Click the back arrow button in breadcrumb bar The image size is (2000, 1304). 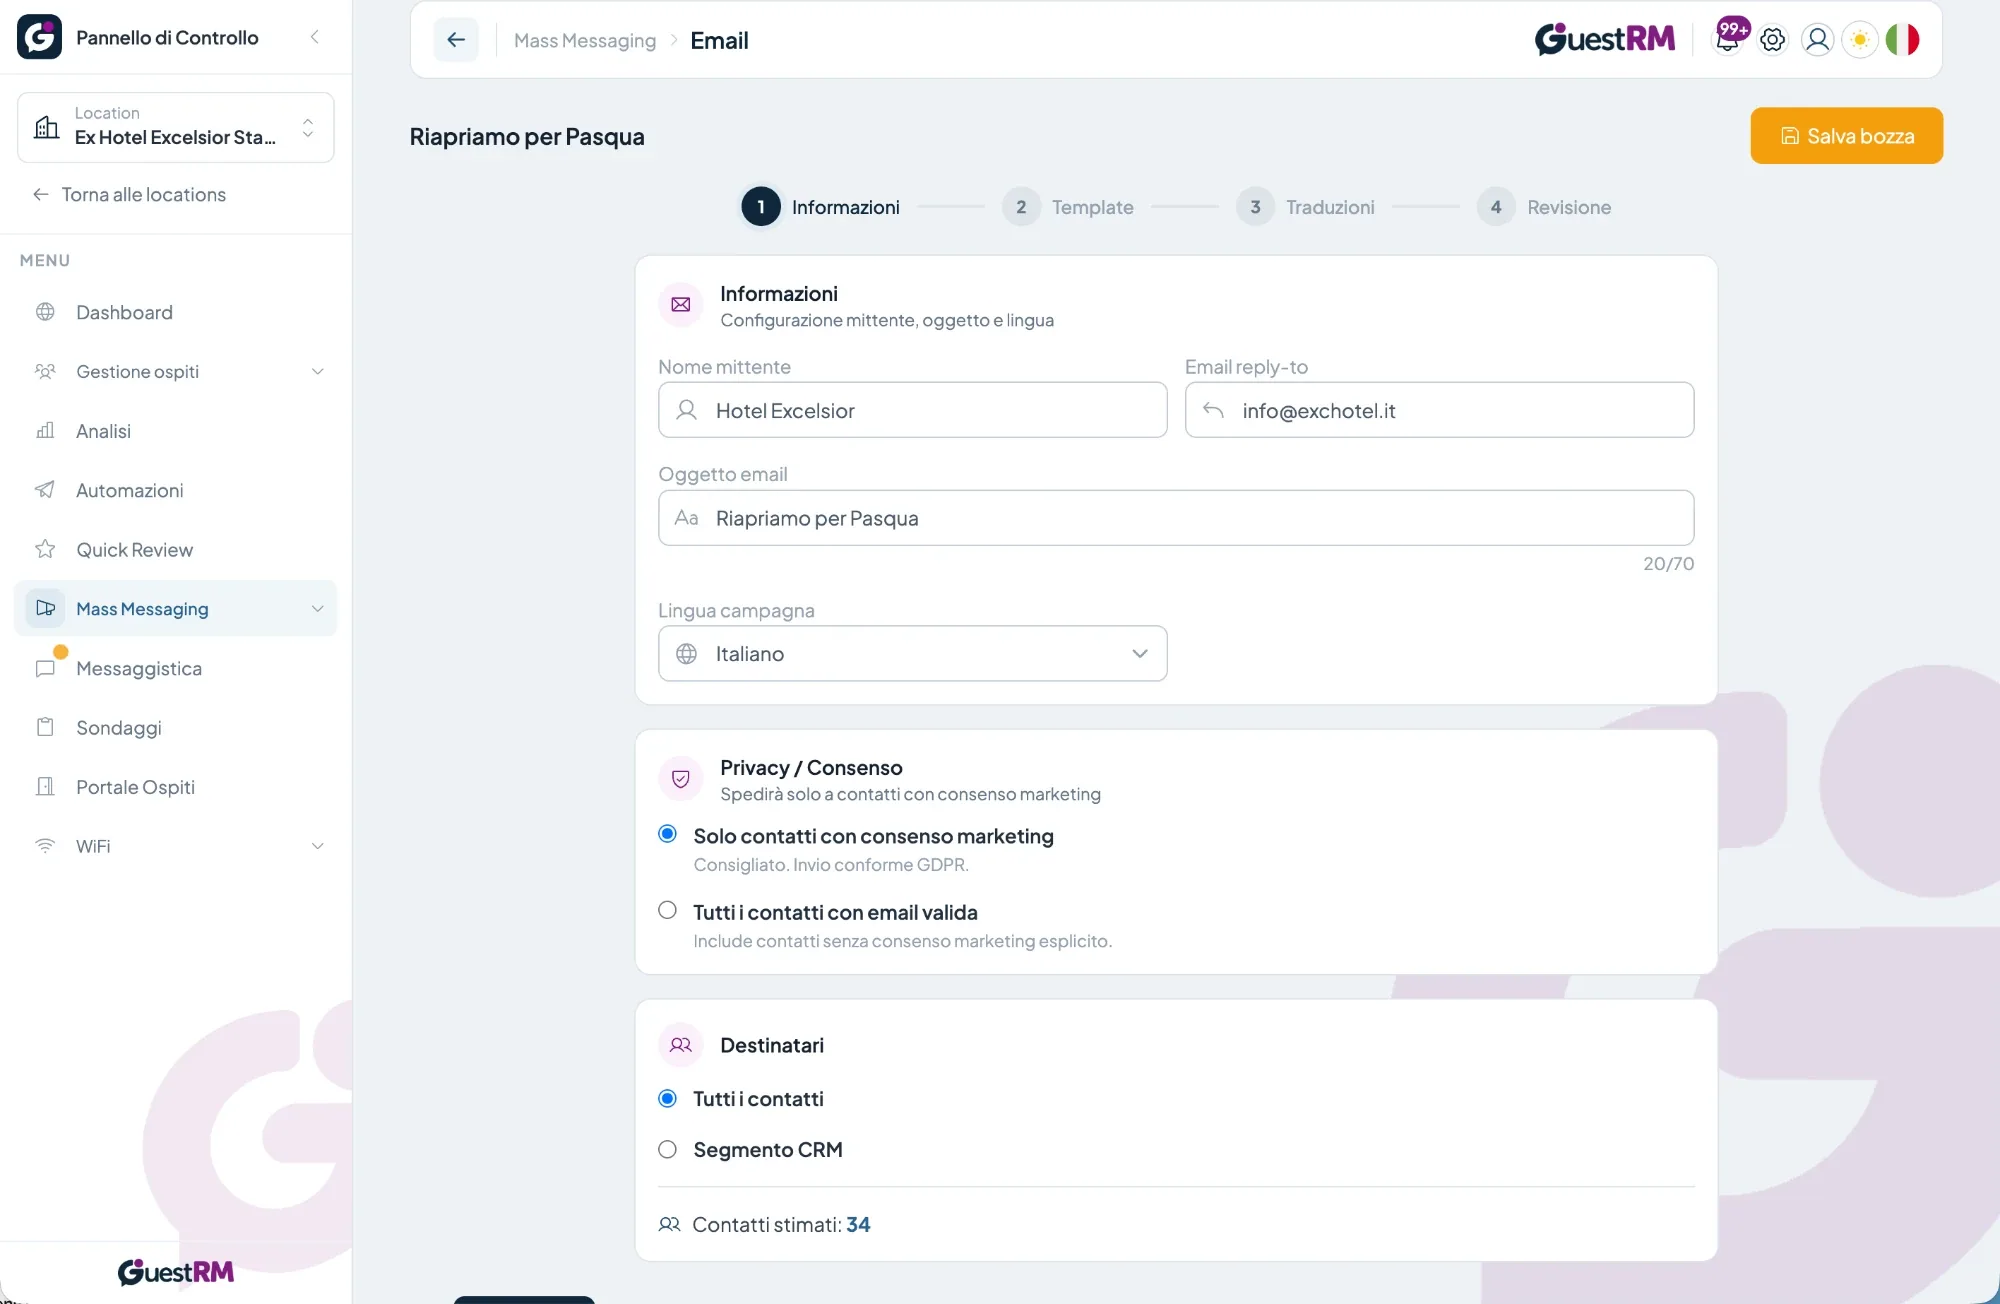tap(456, 40)
